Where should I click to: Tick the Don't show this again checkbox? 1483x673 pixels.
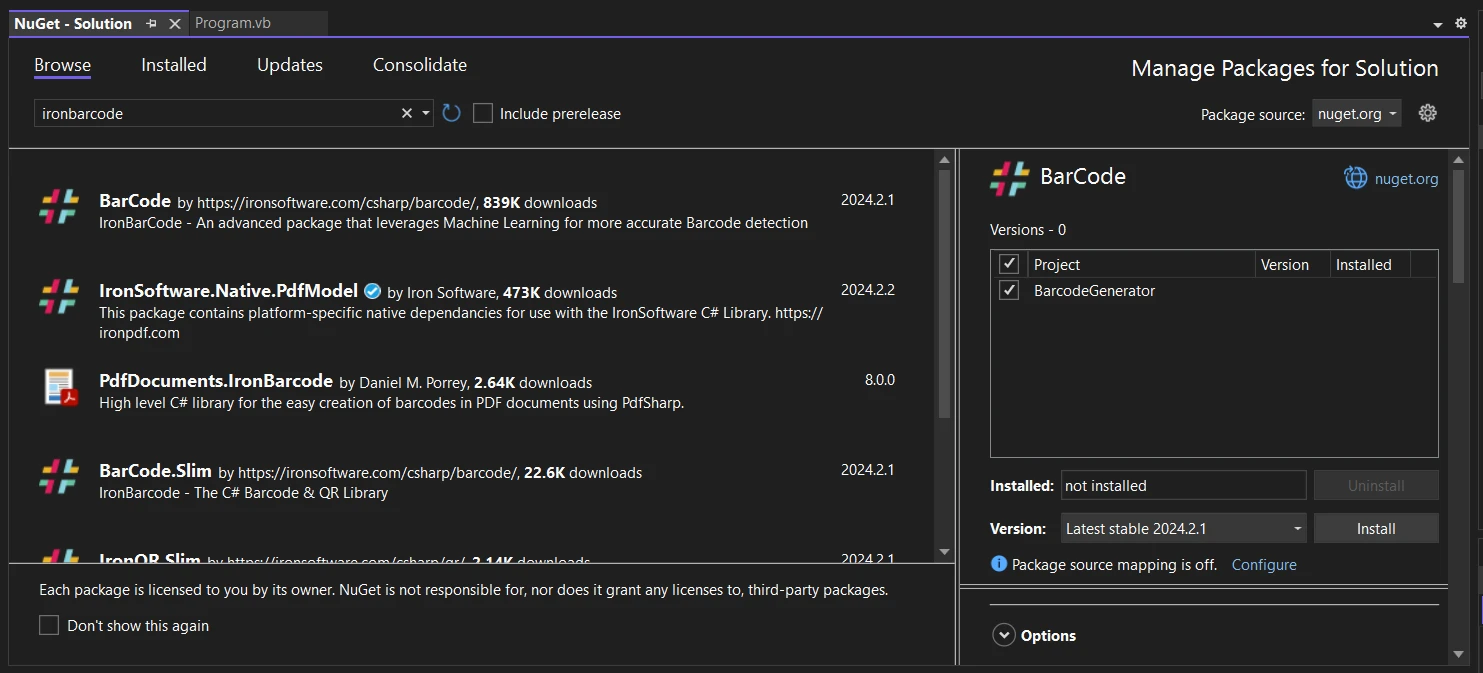point(49,625)
